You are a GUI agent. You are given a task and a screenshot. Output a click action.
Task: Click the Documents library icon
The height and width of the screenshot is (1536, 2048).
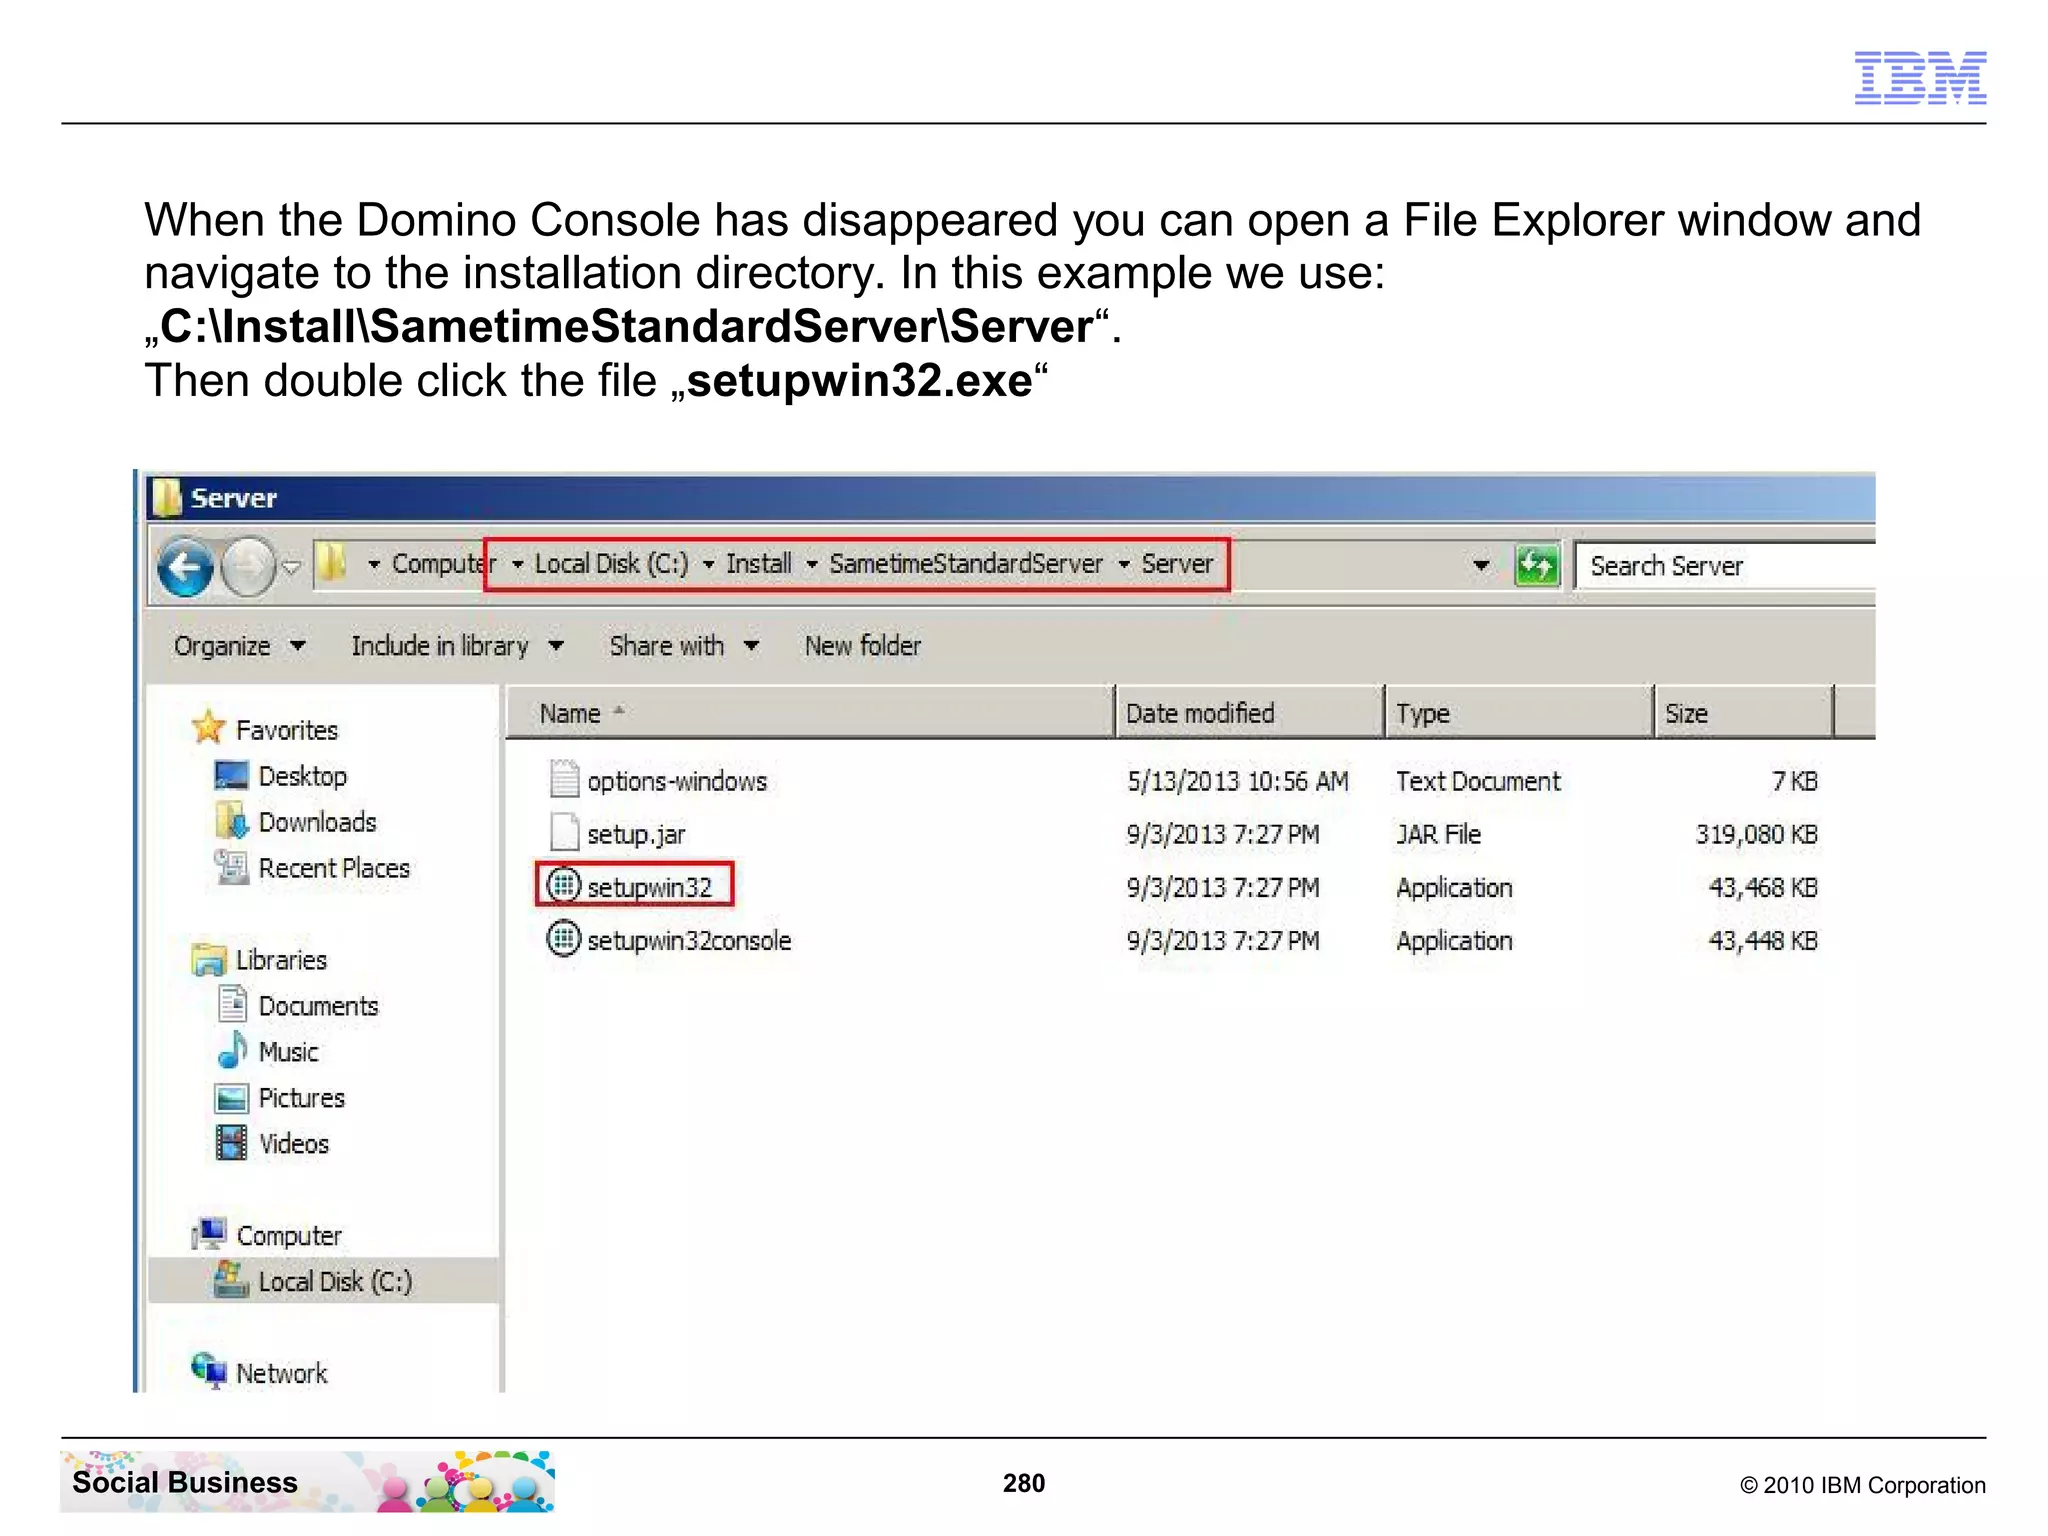232,1004
